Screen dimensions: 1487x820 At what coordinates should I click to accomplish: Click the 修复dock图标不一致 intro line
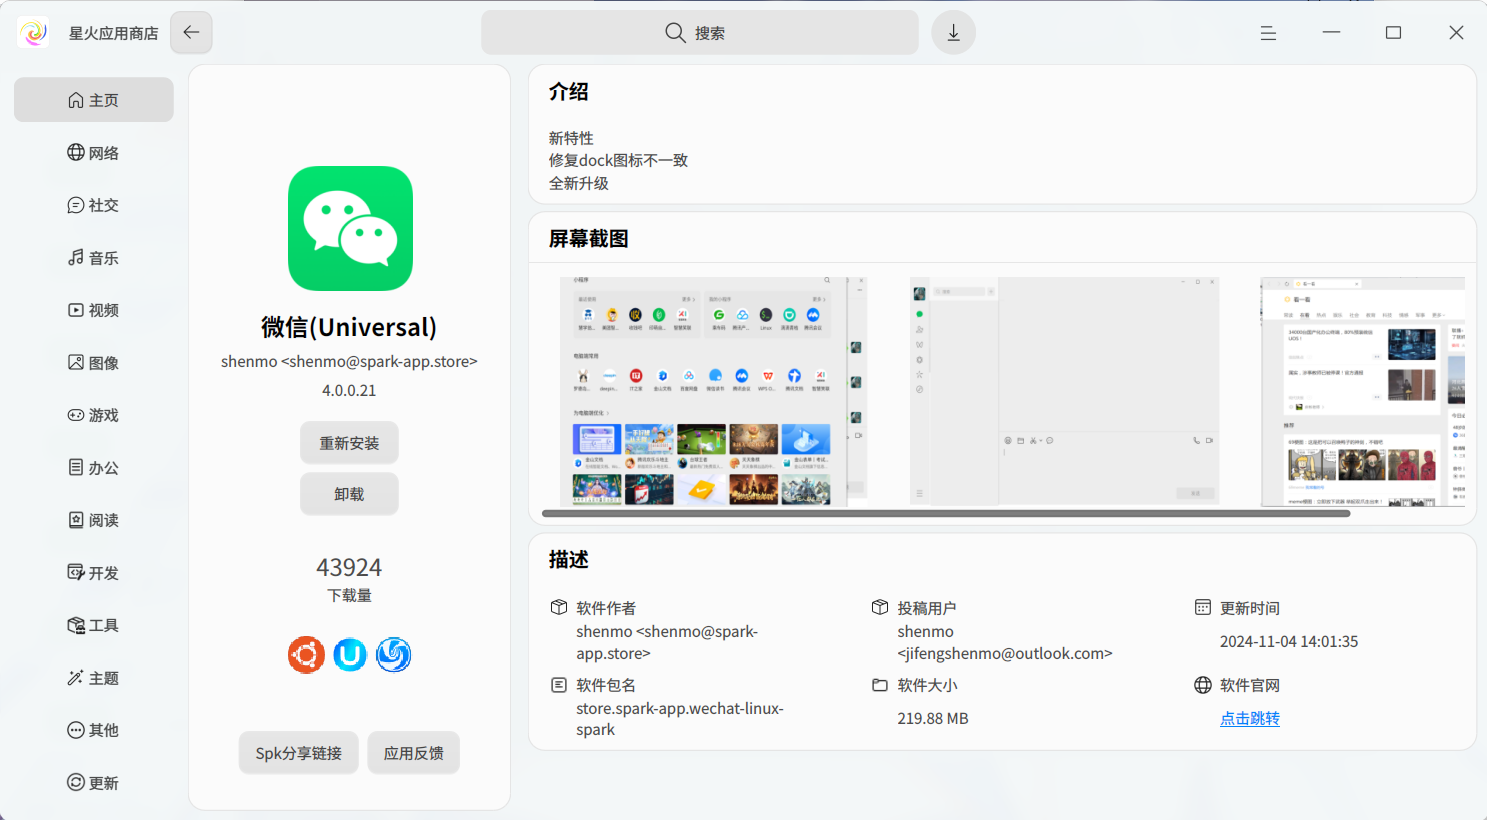click(618, 160)
